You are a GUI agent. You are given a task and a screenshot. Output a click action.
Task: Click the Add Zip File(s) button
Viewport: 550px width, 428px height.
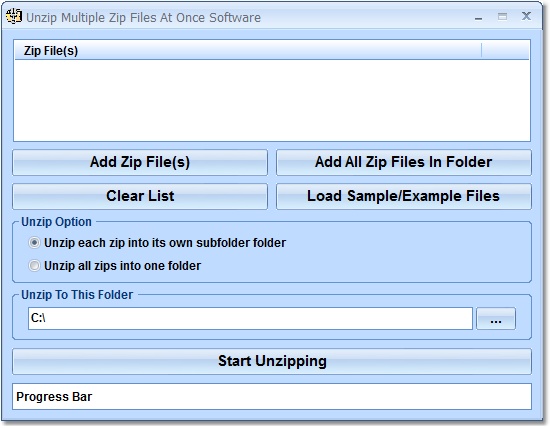pyautogui.click(x=140, y=162)
